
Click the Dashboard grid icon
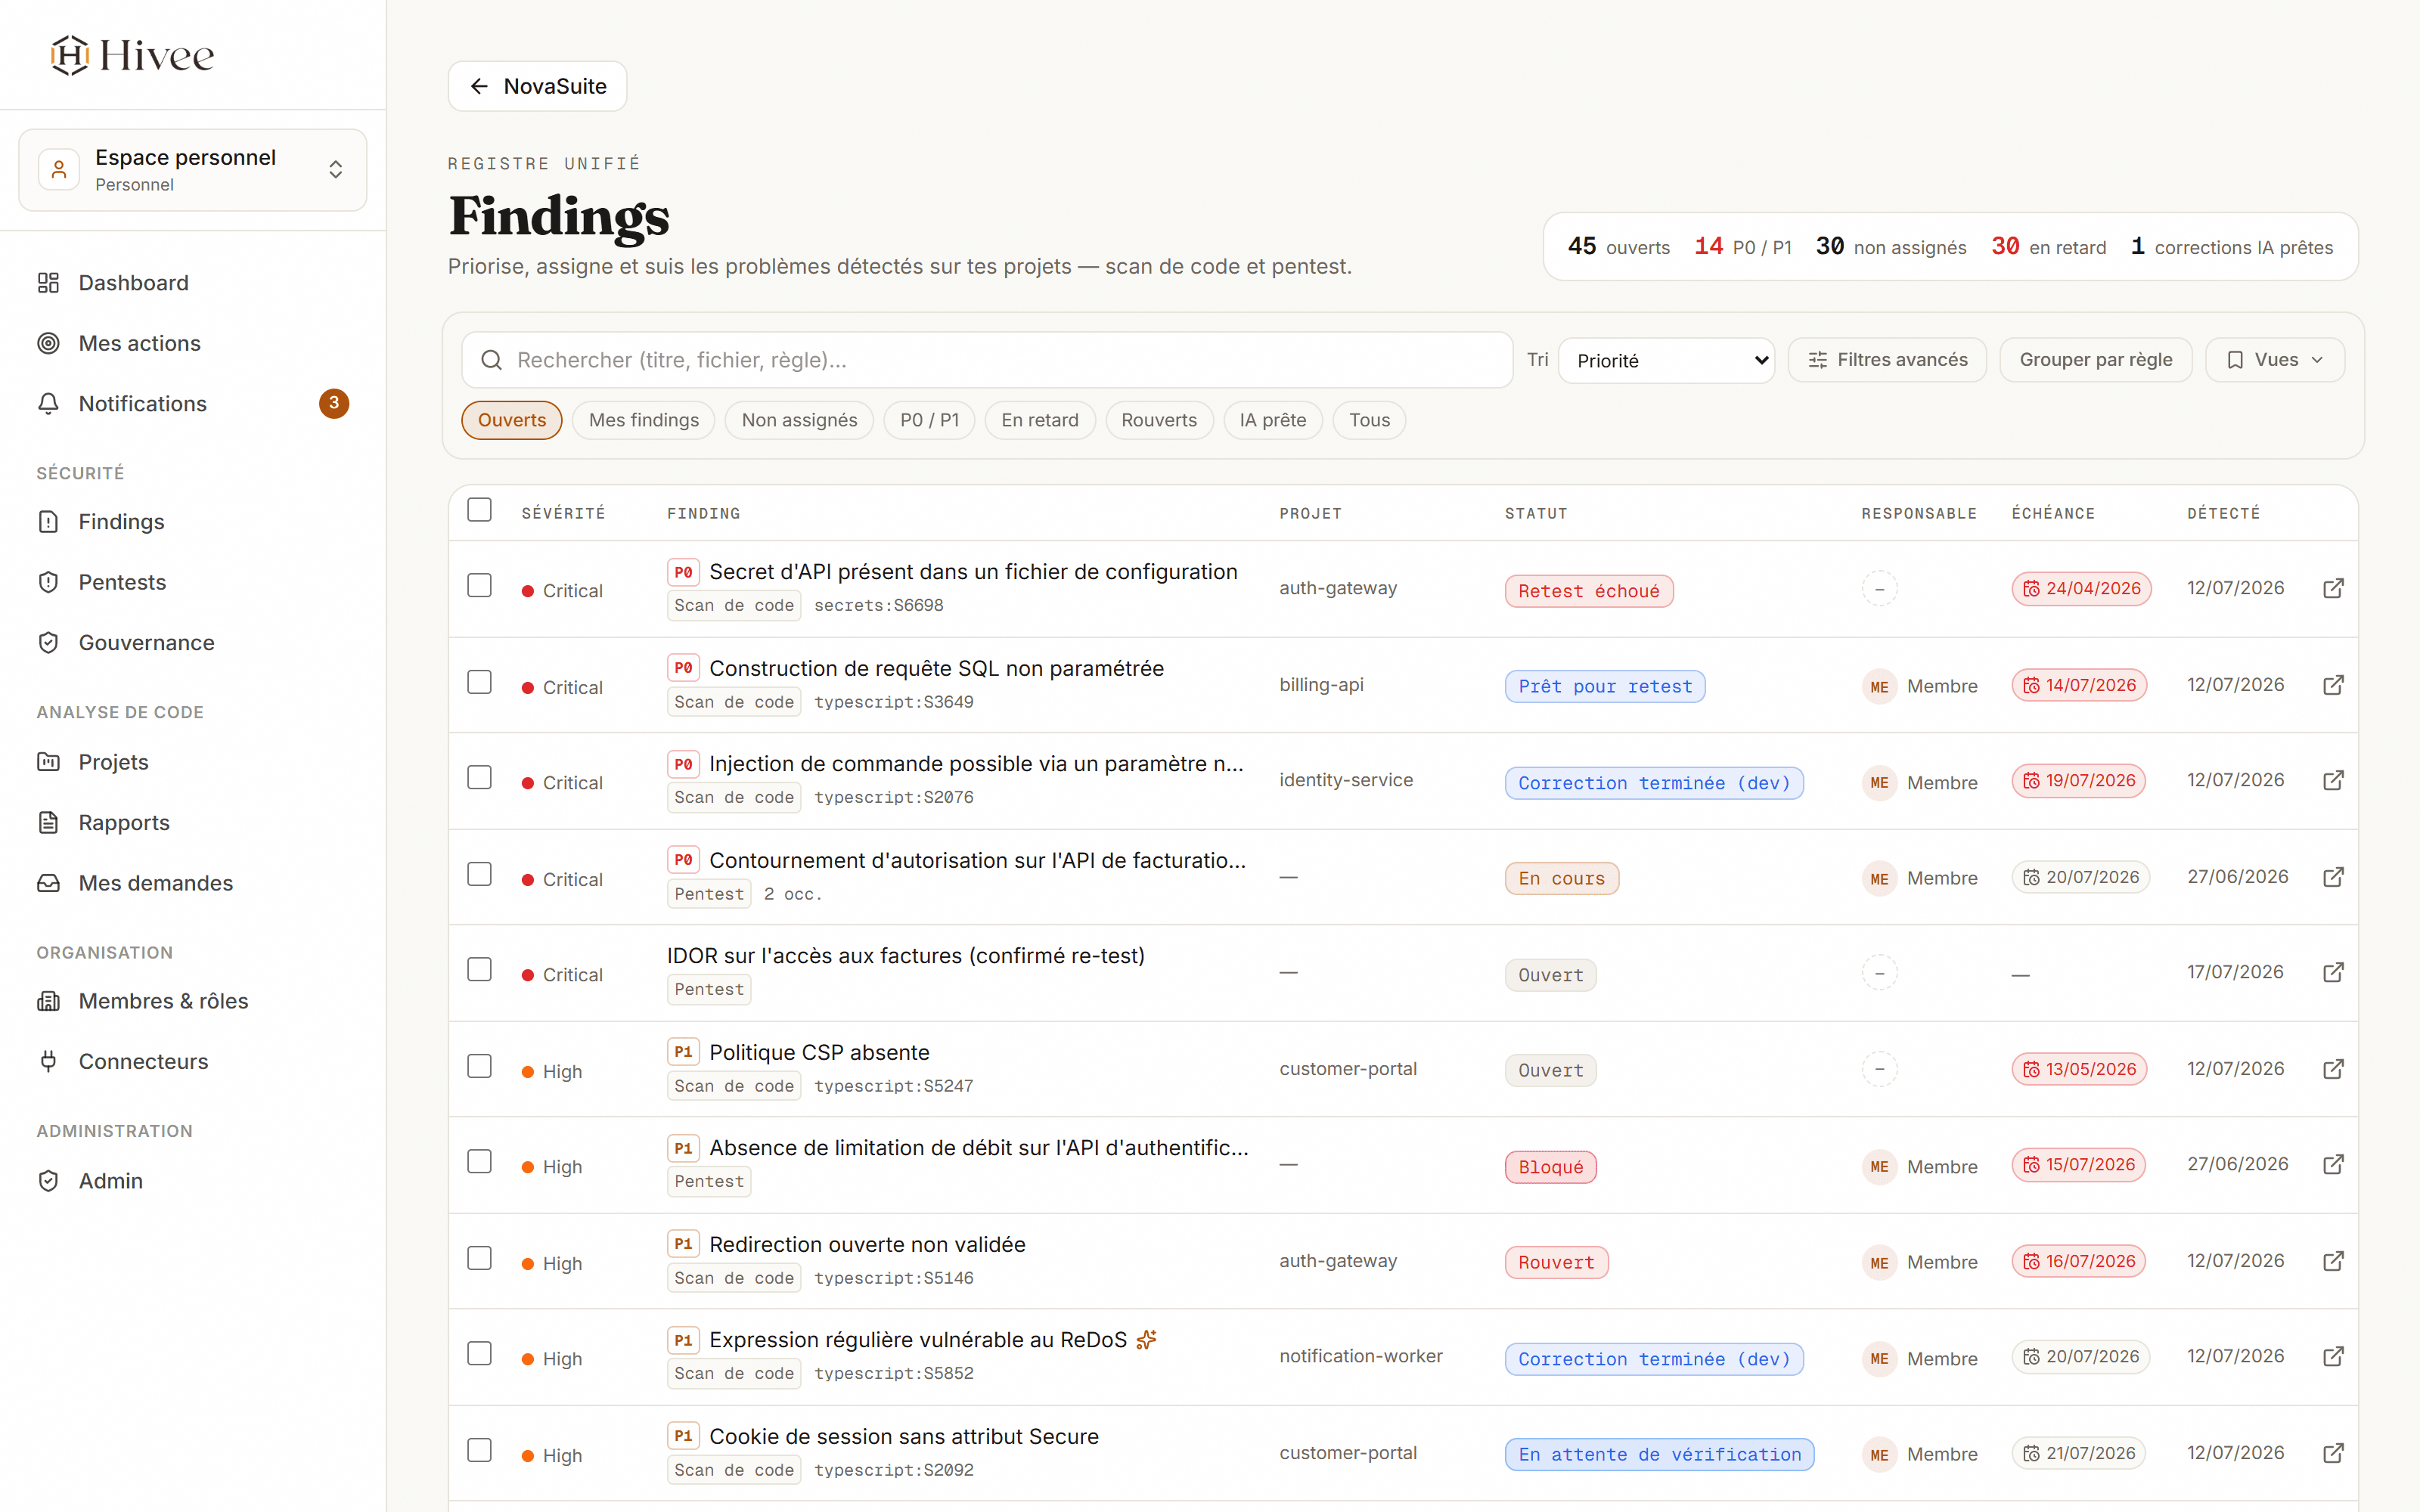[x=48, y=283]
